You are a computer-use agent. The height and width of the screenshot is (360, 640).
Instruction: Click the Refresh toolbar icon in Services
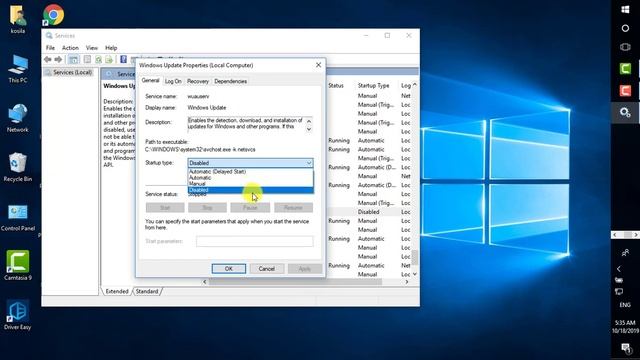98,60
